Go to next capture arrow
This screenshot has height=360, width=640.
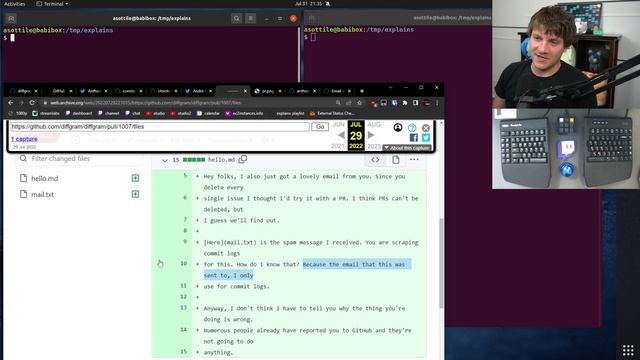pyautogui.click(x=371, y=135)
